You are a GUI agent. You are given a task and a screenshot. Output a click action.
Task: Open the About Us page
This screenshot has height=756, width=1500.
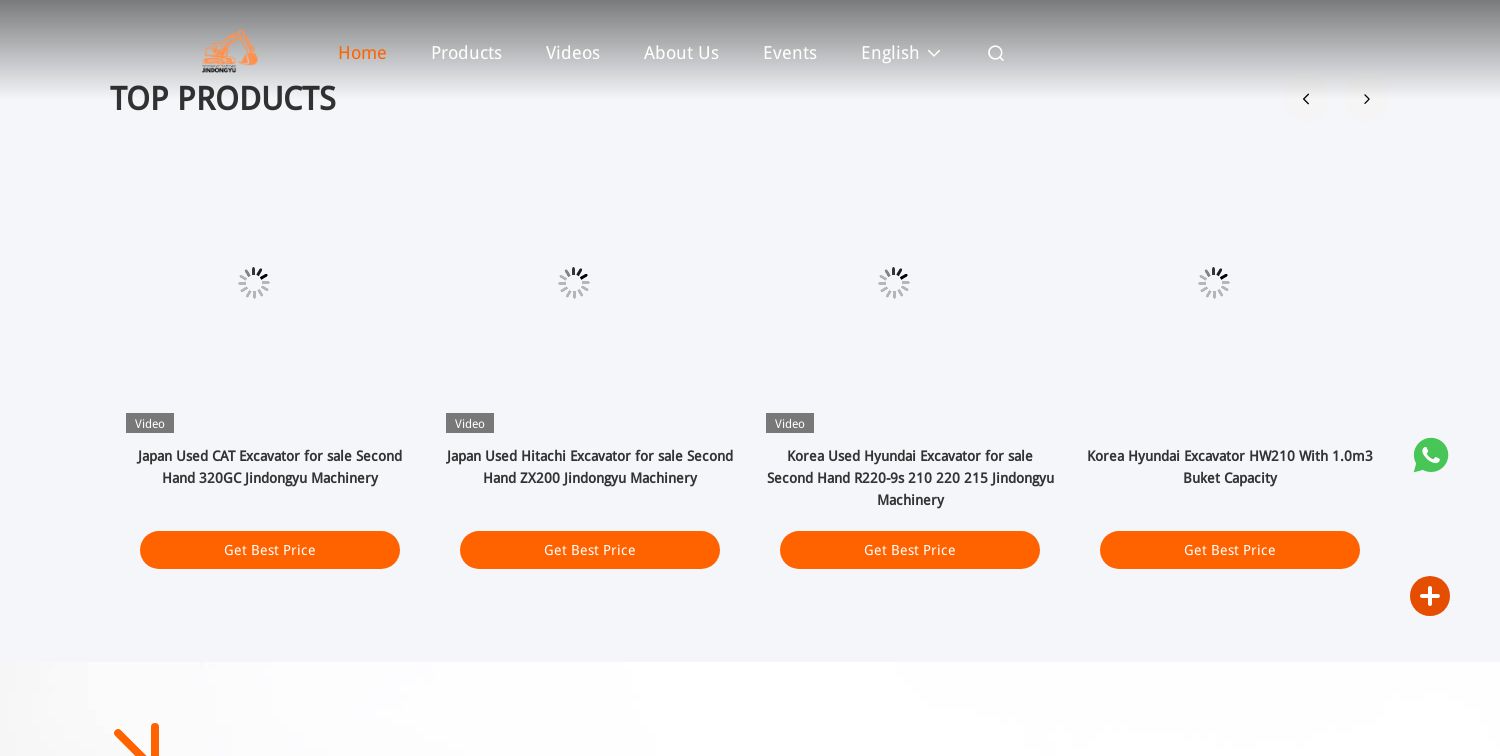pyautogui.click(x=681, y=53)
